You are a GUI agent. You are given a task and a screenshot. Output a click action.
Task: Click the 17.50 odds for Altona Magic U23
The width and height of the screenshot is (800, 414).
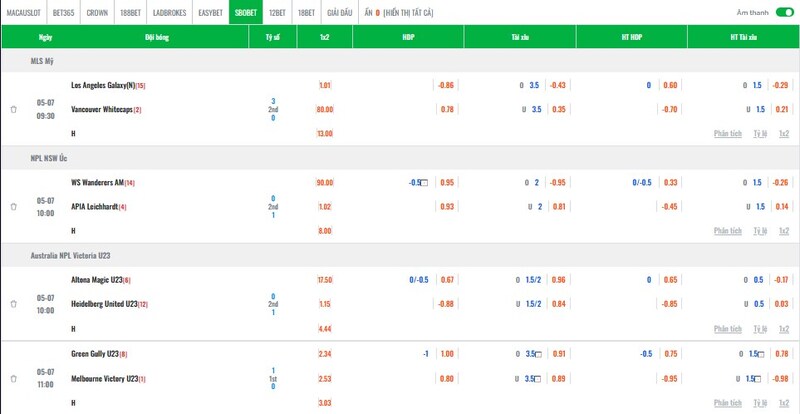coord(325,280)
